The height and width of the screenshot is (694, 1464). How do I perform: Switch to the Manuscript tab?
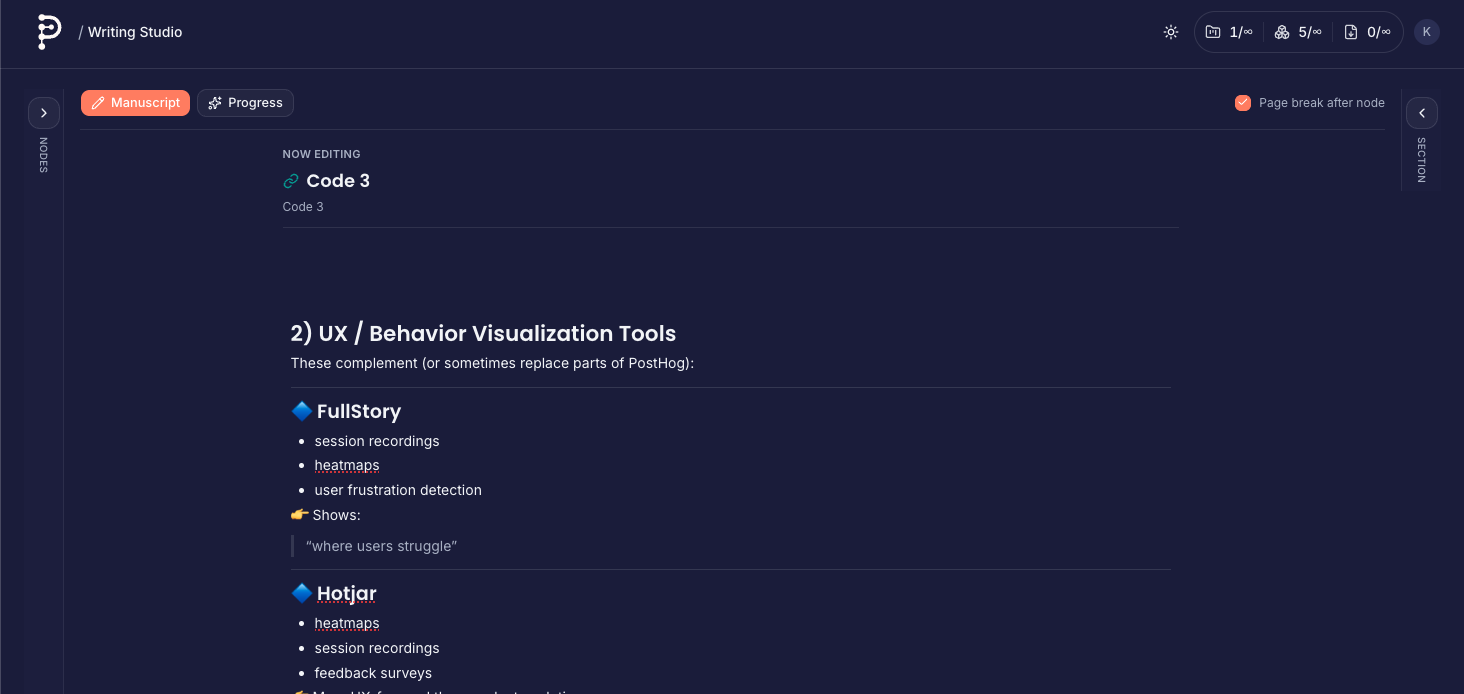tap(135, 103)
